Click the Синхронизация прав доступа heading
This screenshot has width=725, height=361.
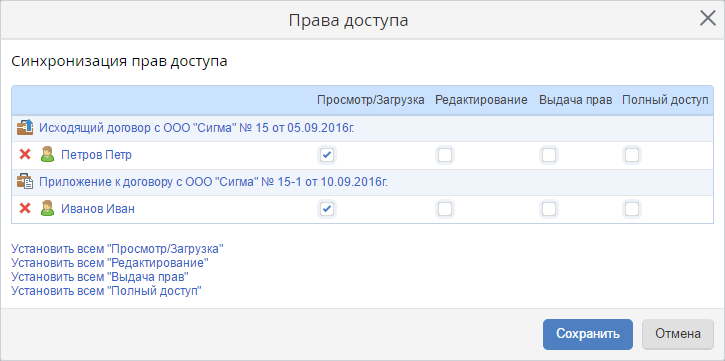pos(119,61)
